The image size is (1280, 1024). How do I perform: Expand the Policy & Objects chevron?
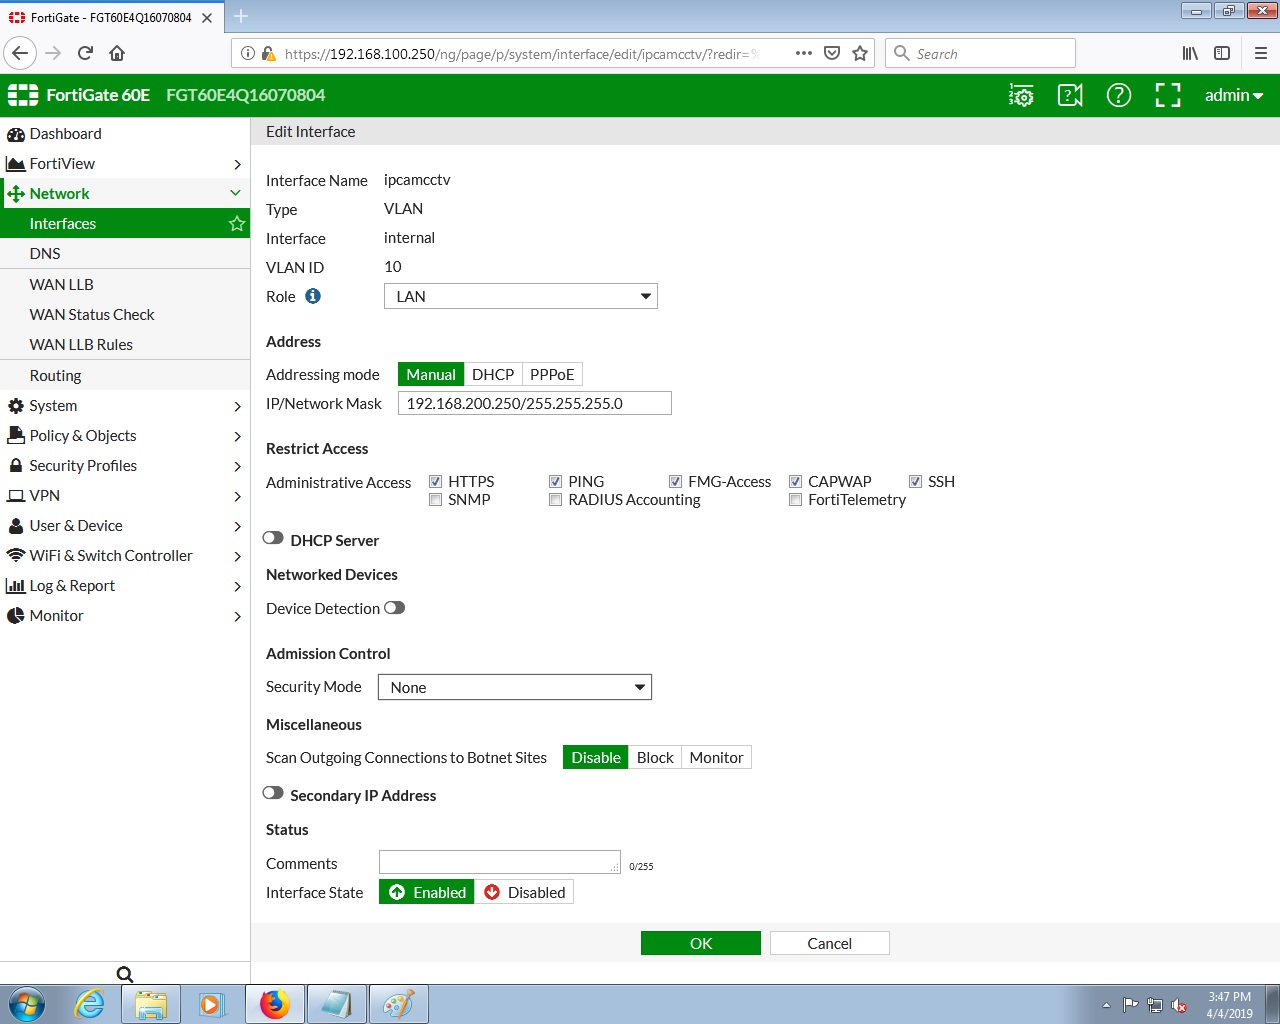237,436
